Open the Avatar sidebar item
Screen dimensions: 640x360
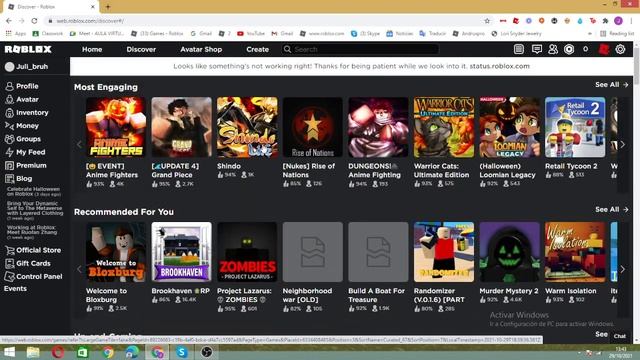(x=22, y=99)
